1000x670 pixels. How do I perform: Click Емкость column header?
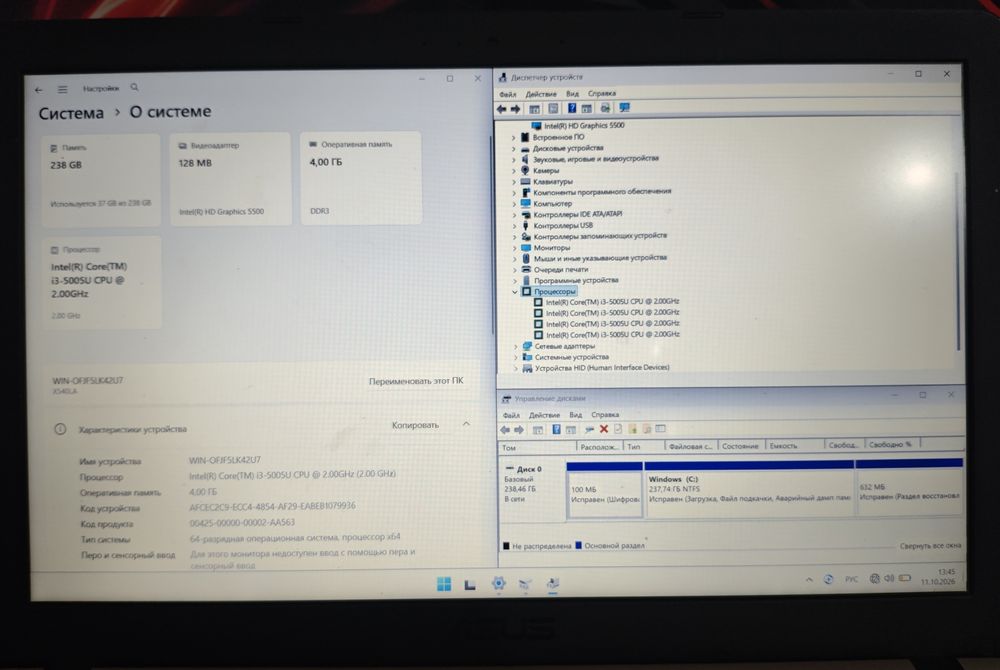coord(794,446)
